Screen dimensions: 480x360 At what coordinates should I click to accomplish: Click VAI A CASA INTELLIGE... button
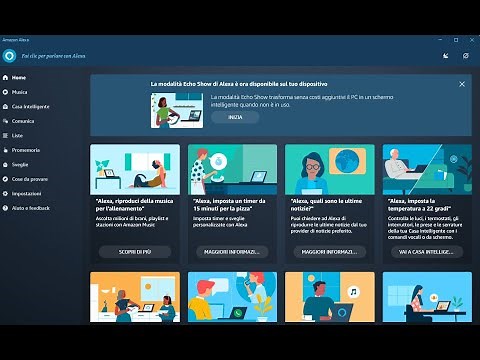click(427, 252)
